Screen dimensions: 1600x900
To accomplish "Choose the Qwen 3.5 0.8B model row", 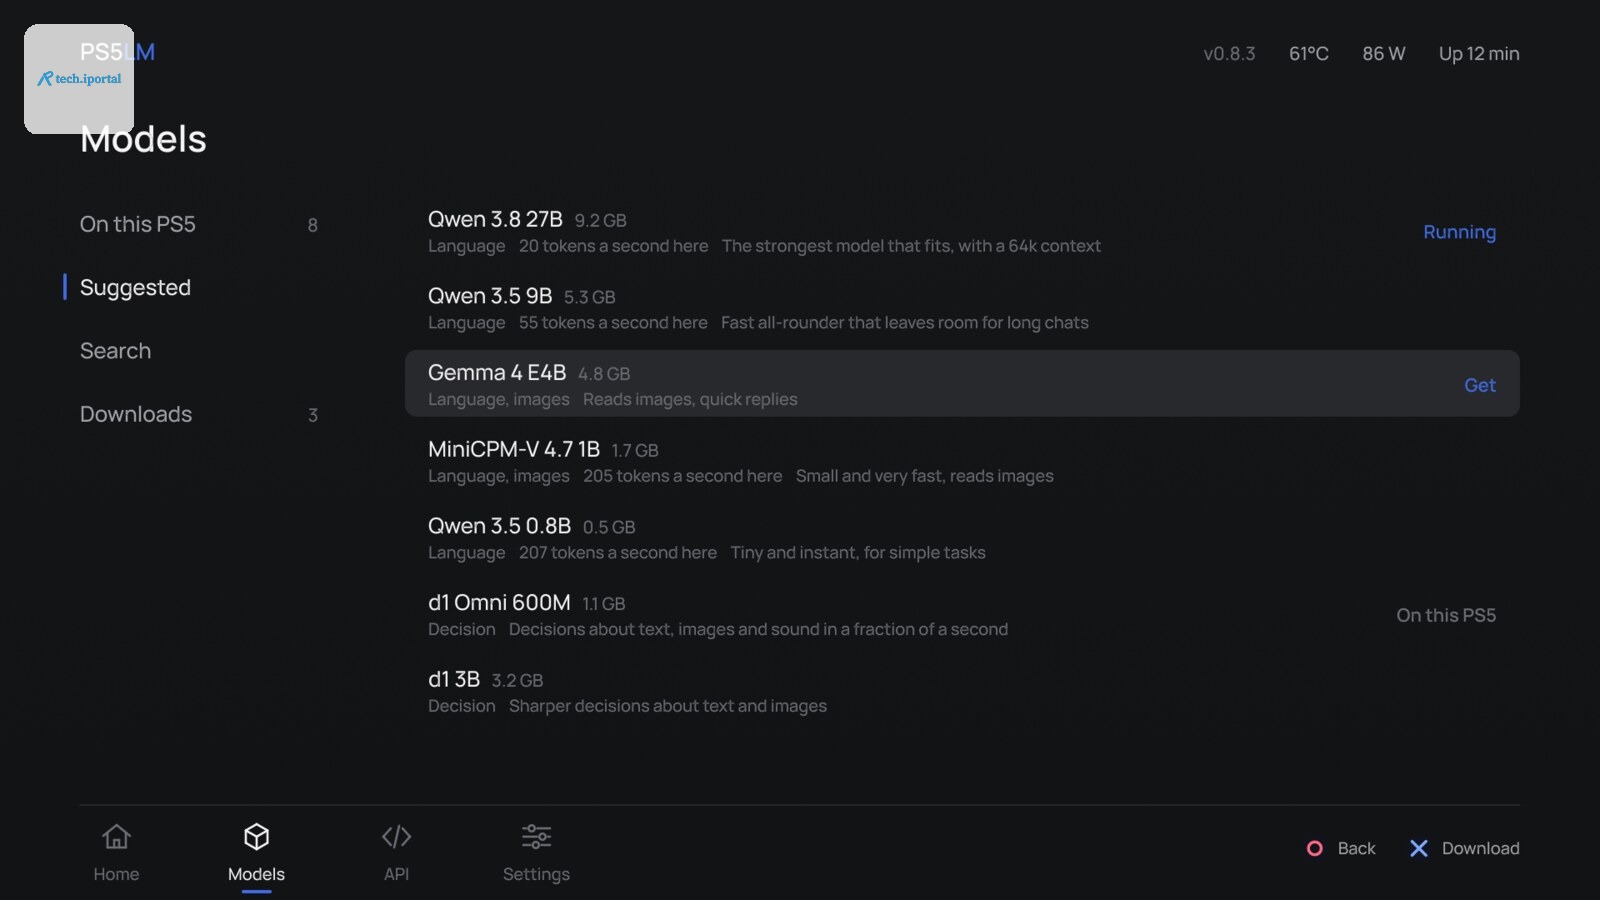I will tap(962, 538).
